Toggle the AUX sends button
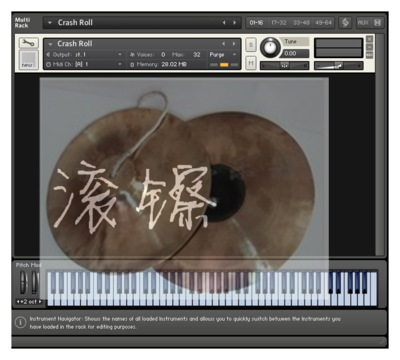 click(x=363, y=23)
